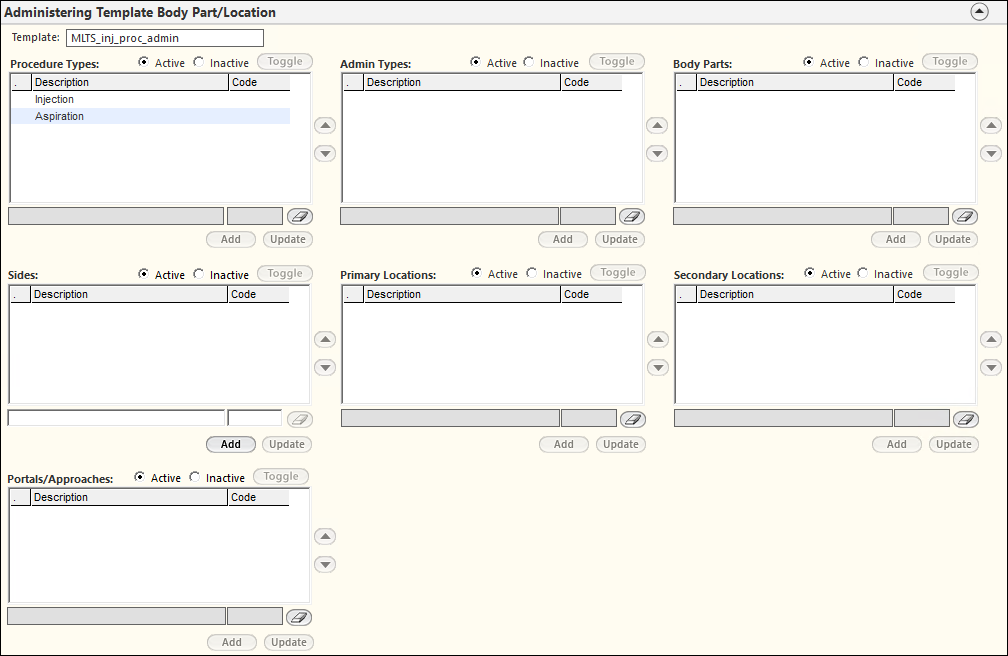Select Injection row in Procedure Types
This screenshot has width=1008, height=656.
[151, 99]
